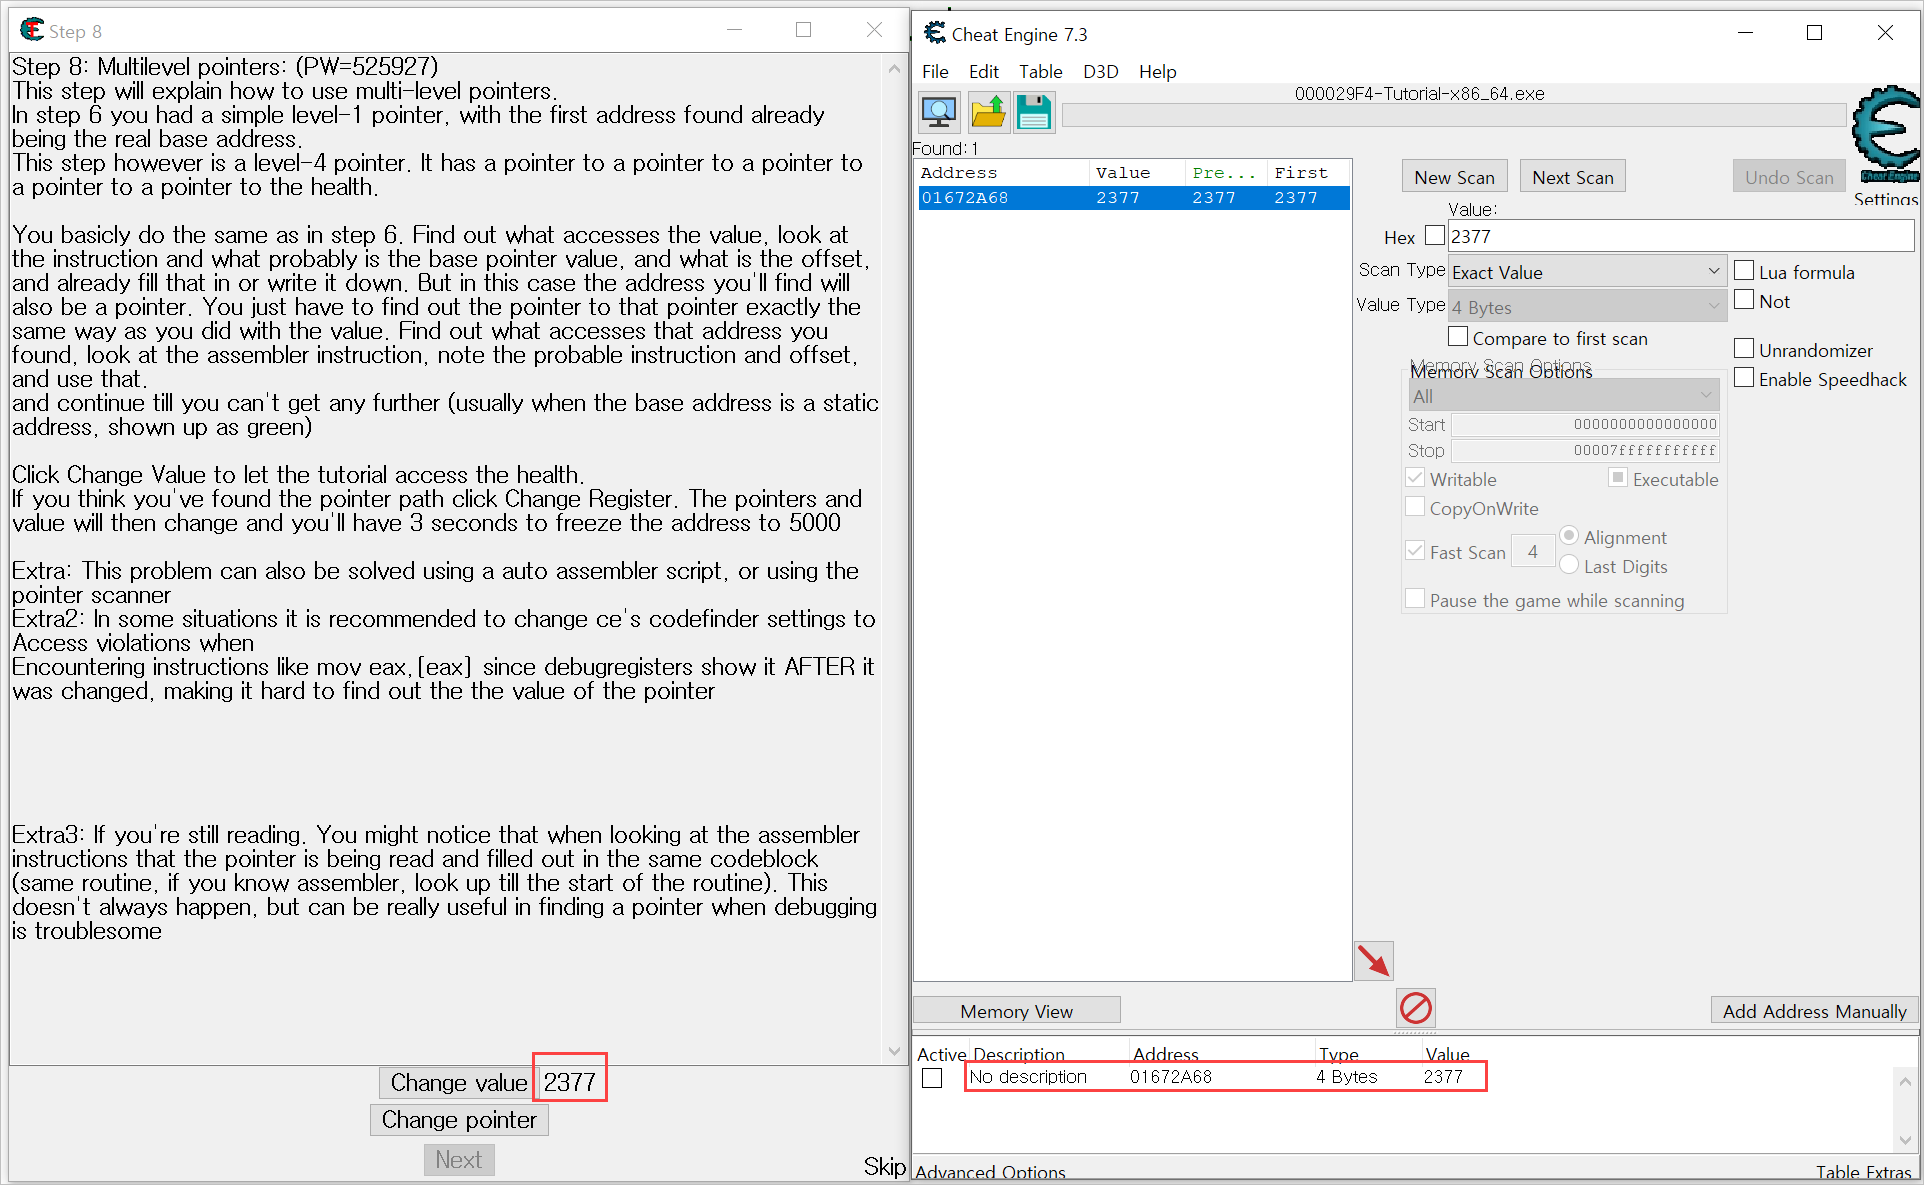Open the Scan Type dropdown

point(1586,272)
